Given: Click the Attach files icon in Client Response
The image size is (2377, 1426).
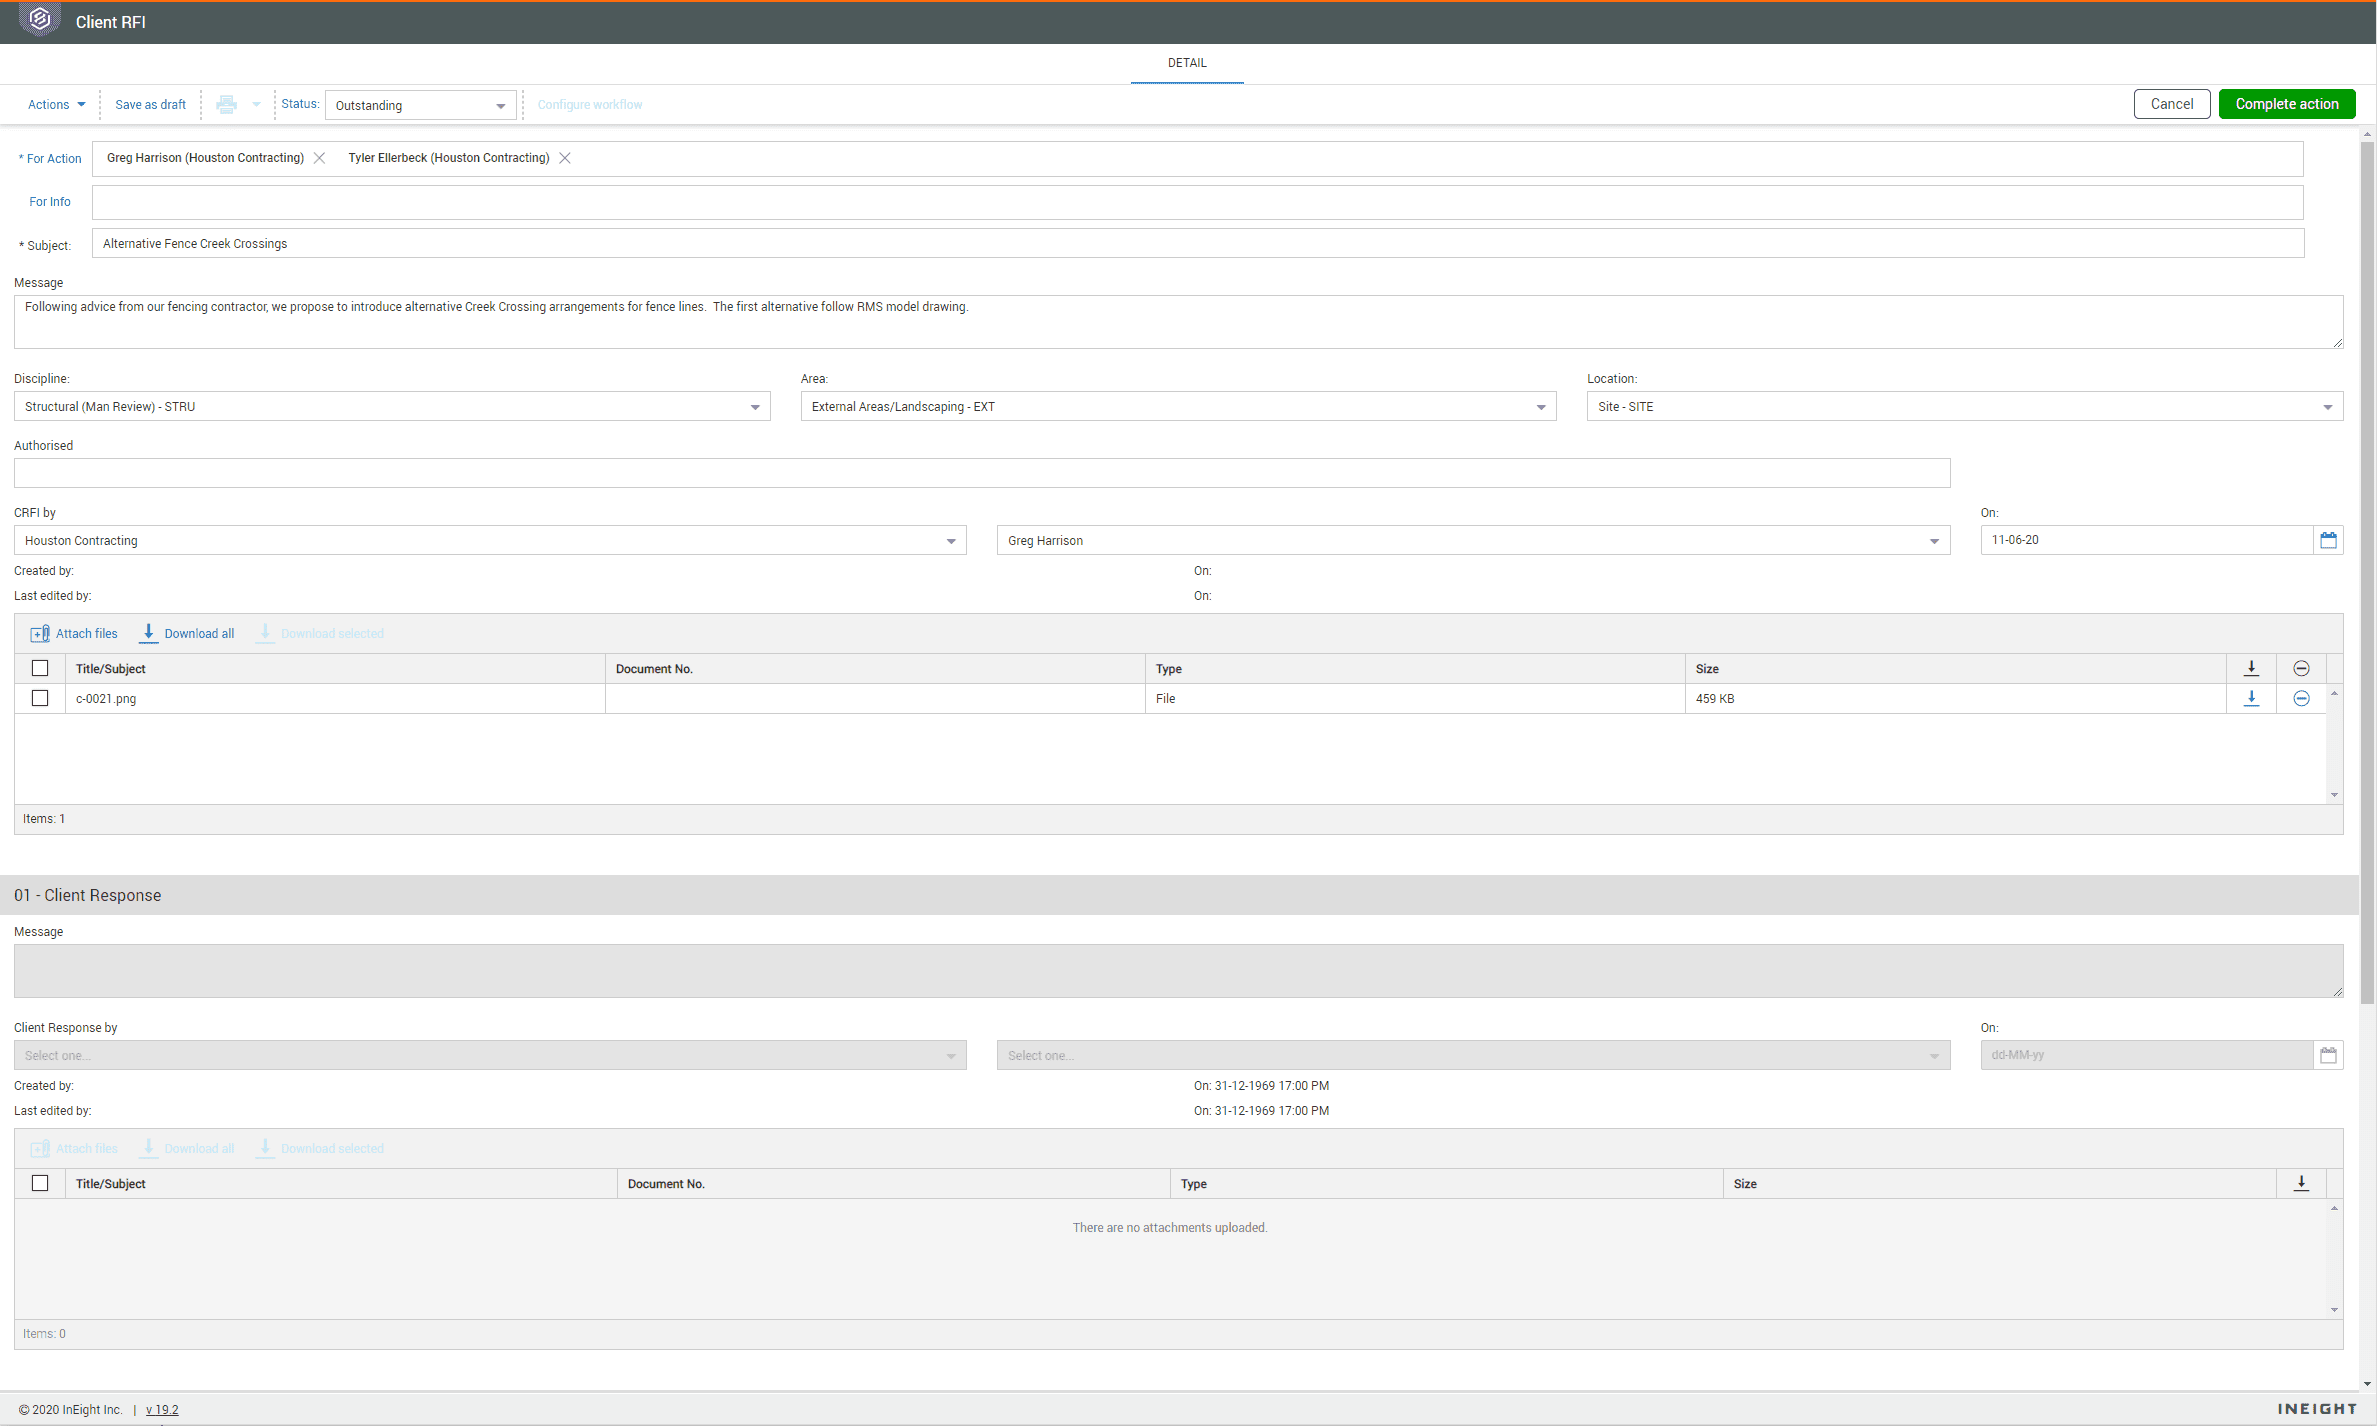Looking at the screenshot, I should pos(39,1148).
